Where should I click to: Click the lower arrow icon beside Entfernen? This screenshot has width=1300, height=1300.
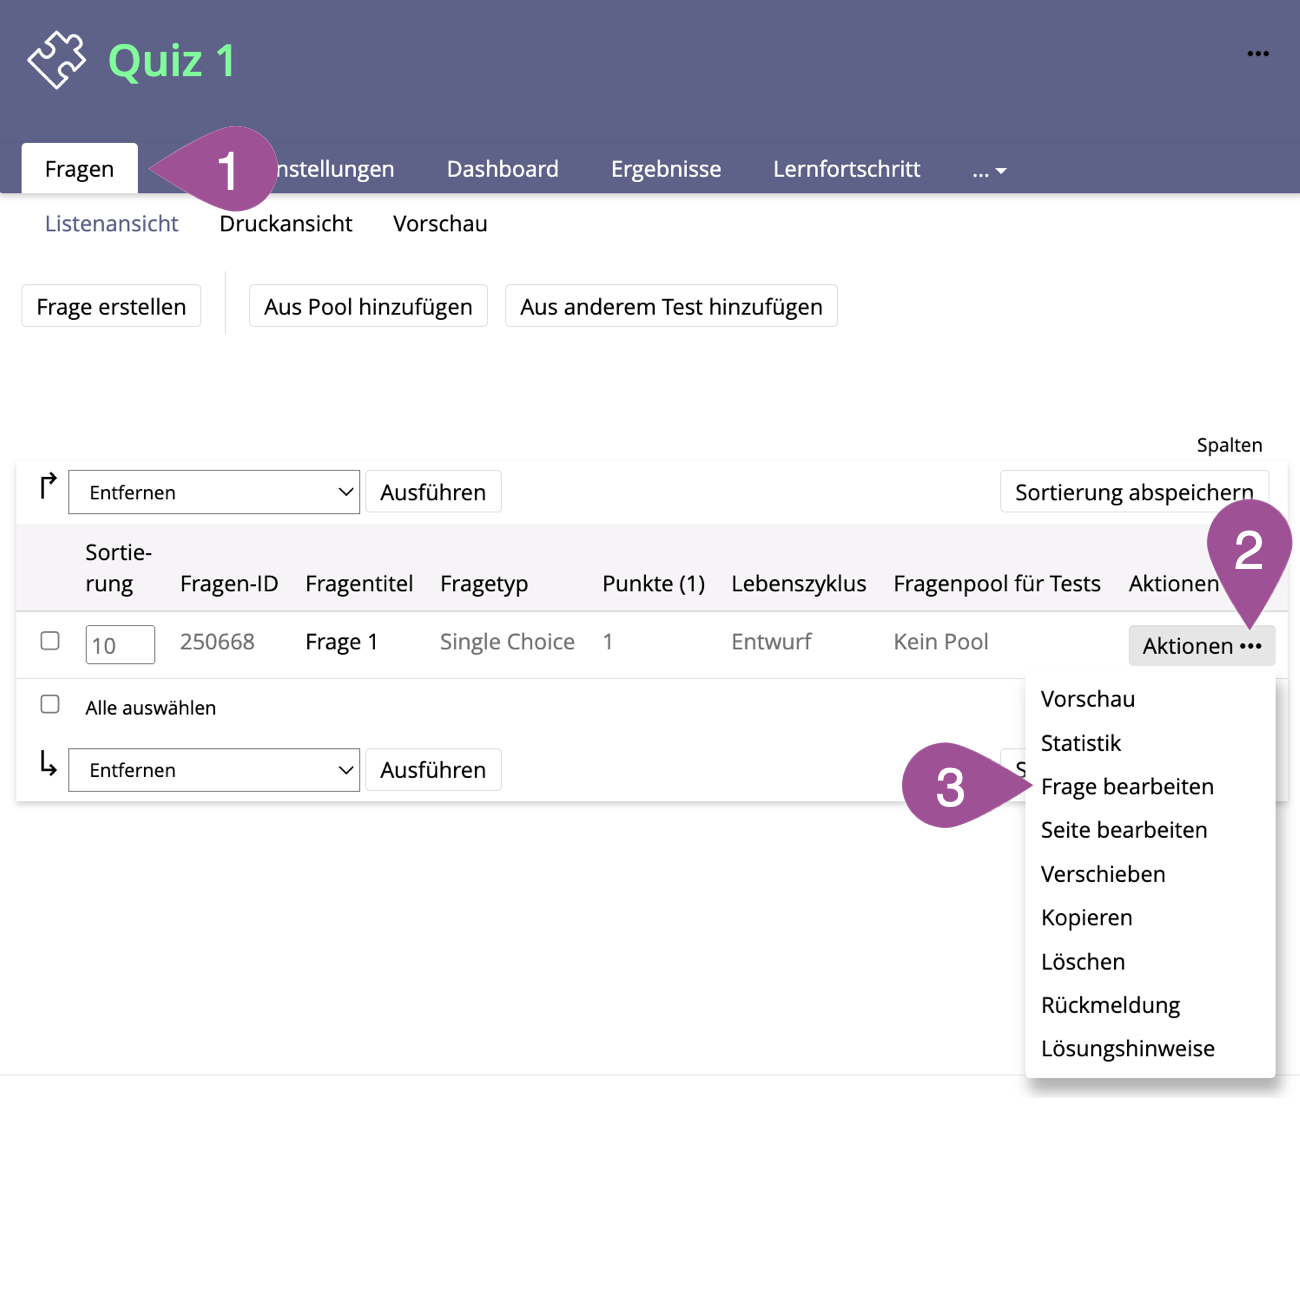click(x=47, y=765)
